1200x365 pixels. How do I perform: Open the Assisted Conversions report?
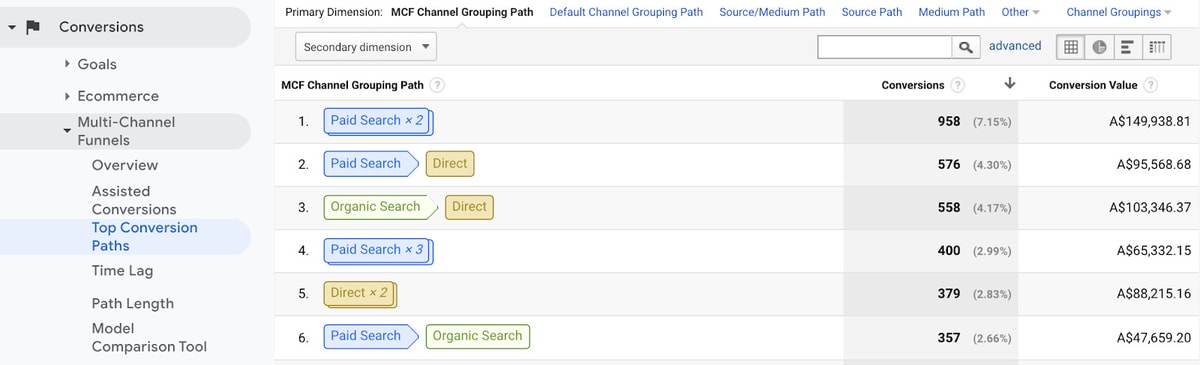click(x=134, y=200)
